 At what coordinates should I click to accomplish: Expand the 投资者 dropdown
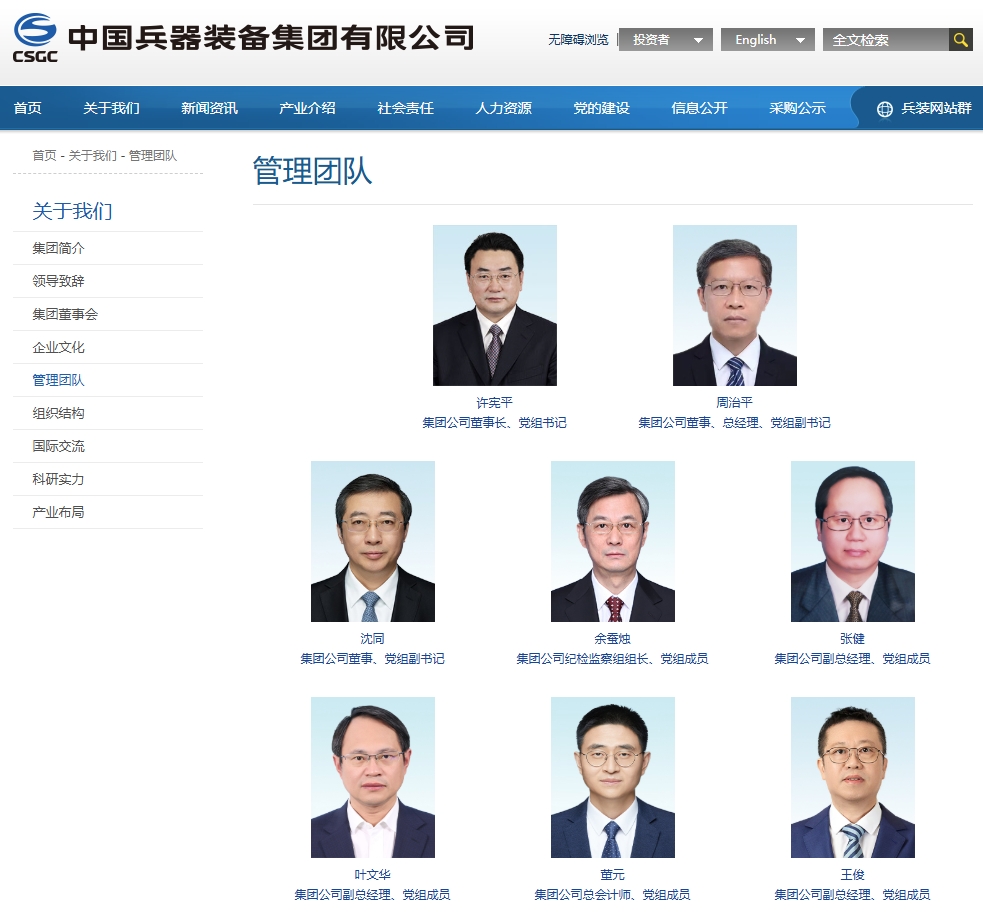tap(665, 40)
